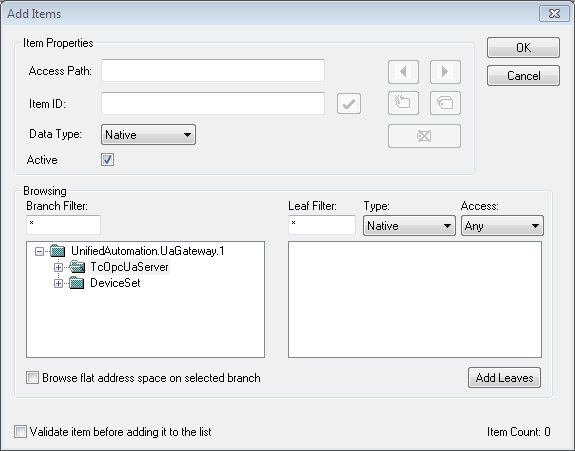Click the duplicate item tag icon
The height and width of the screenshot is (451, 575).
pos(445,103)
